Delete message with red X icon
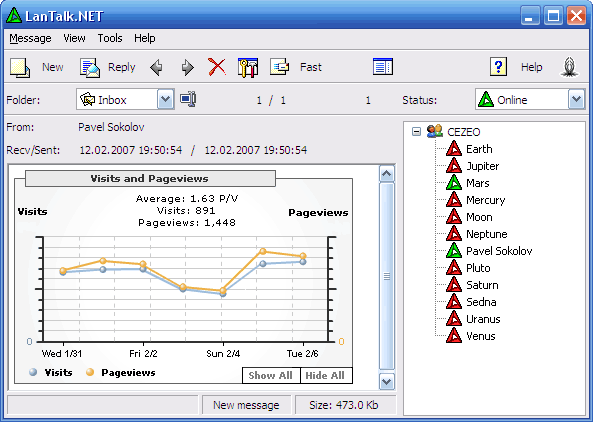The height and width of the screenshot is (422, 593). click(x=217, y=67)
